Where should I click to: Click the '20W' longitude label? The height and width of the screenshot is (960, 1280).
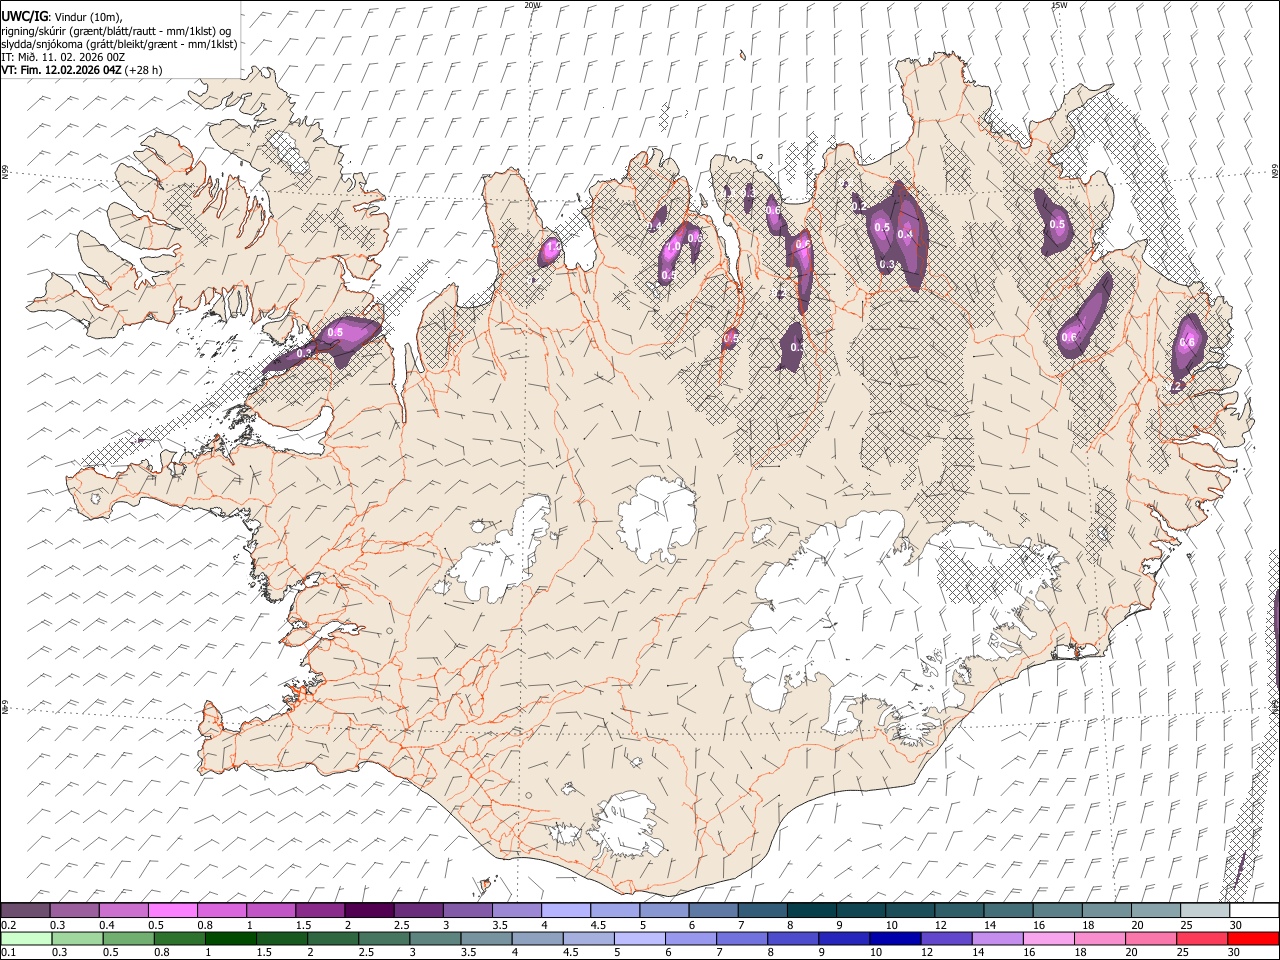click(533, 5)
